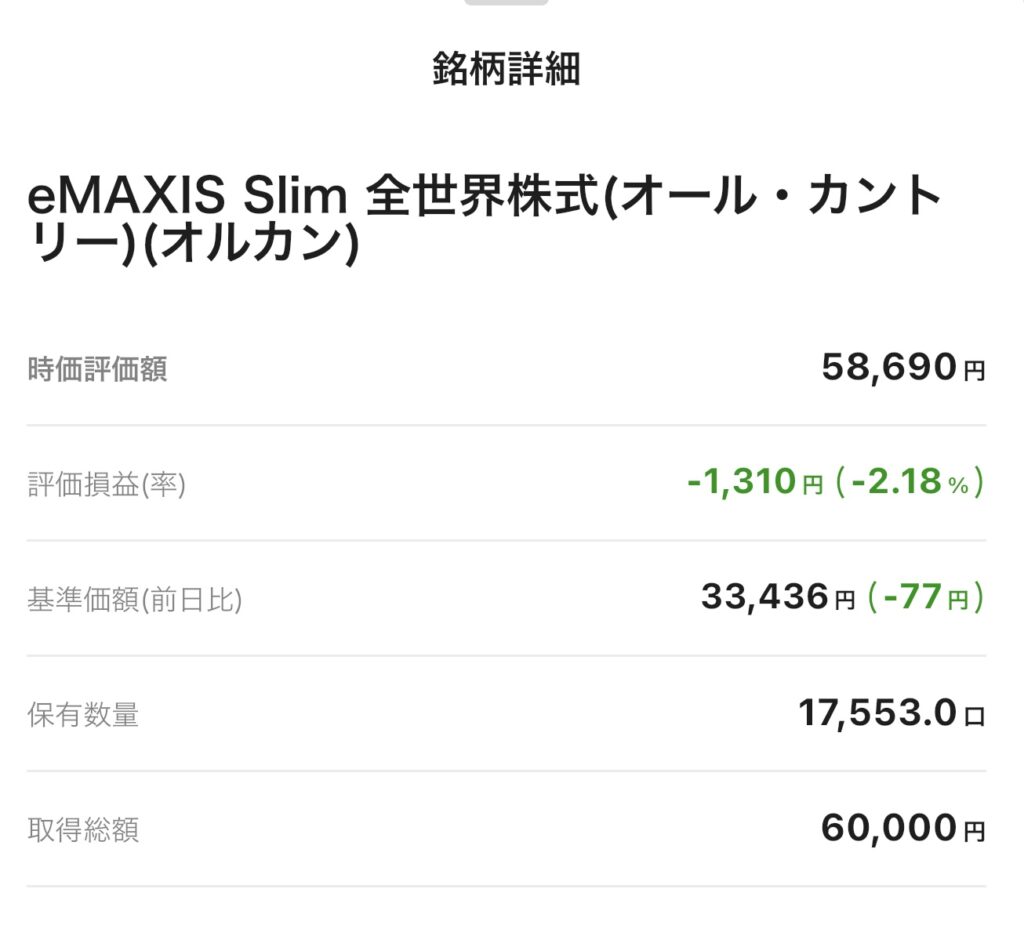The height and width of the screenshot is (925, 1024).
Task: Click the 口 unit symbol beside holdings
Action: click(x=975, y=717)
